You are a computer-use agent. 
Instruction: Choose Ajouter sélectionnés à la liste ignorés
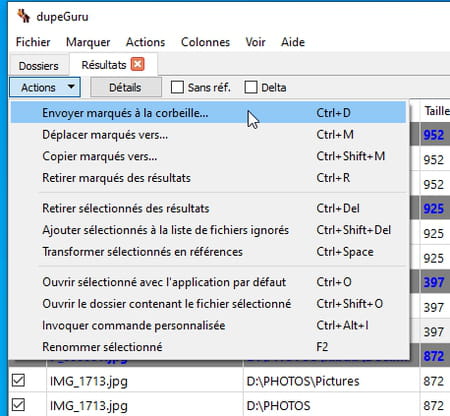[x=208, y=230]
